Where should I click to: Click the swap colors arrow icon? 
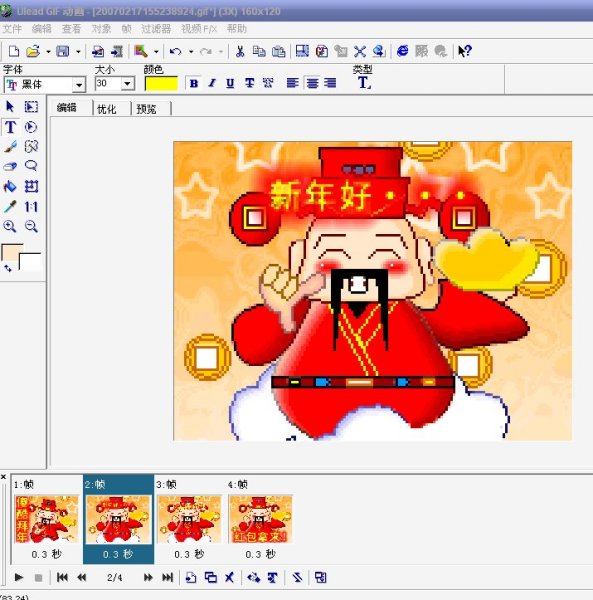point(8,268)
